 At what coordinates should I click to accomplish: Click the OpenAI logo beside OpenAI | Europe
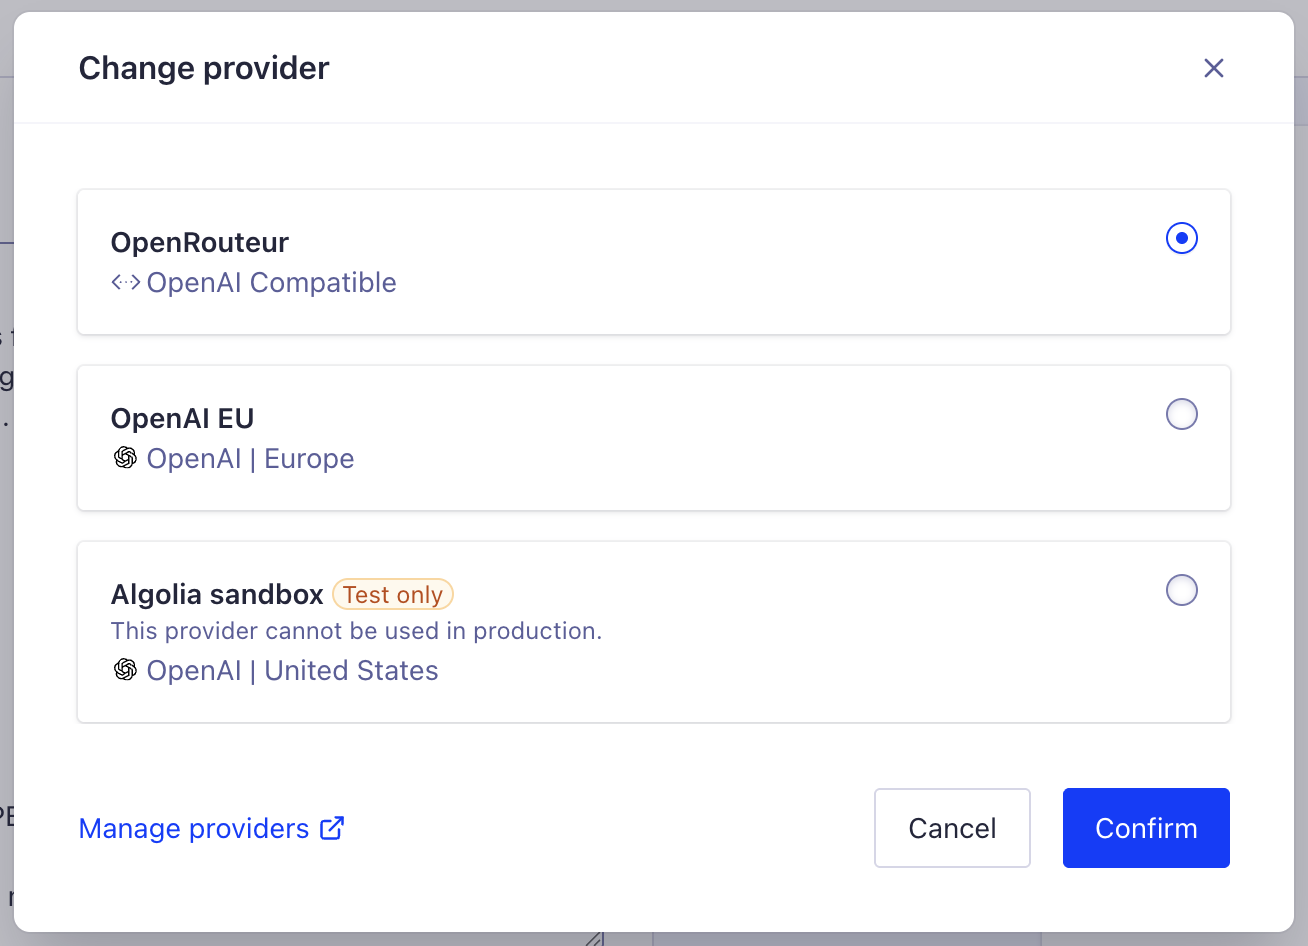coord(125,458)
